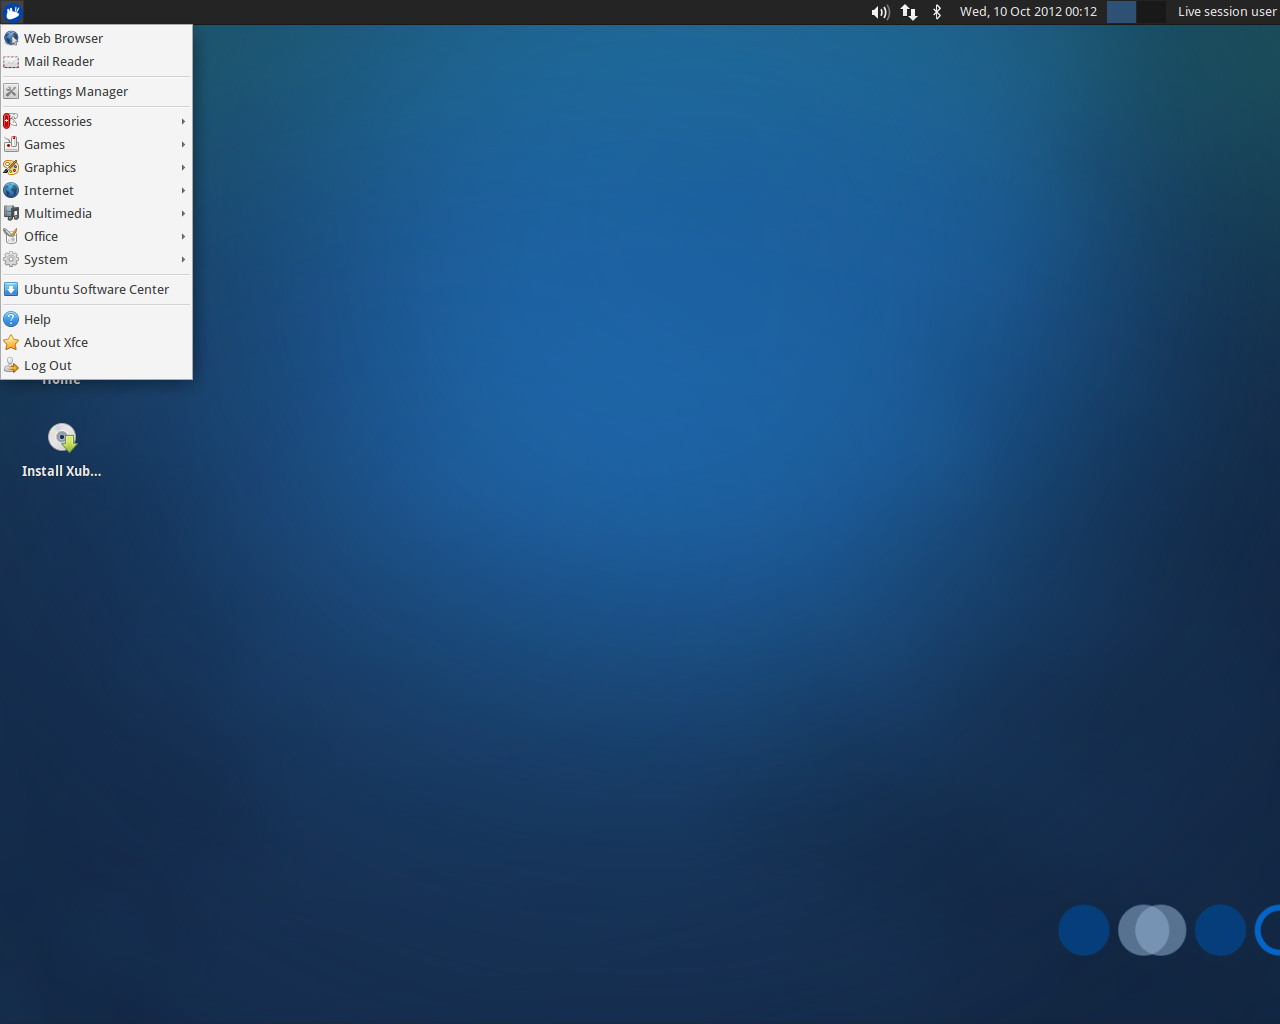Click the Internet label in menu
Viewport: 1280px width, 1024px height.
point(49,190)
